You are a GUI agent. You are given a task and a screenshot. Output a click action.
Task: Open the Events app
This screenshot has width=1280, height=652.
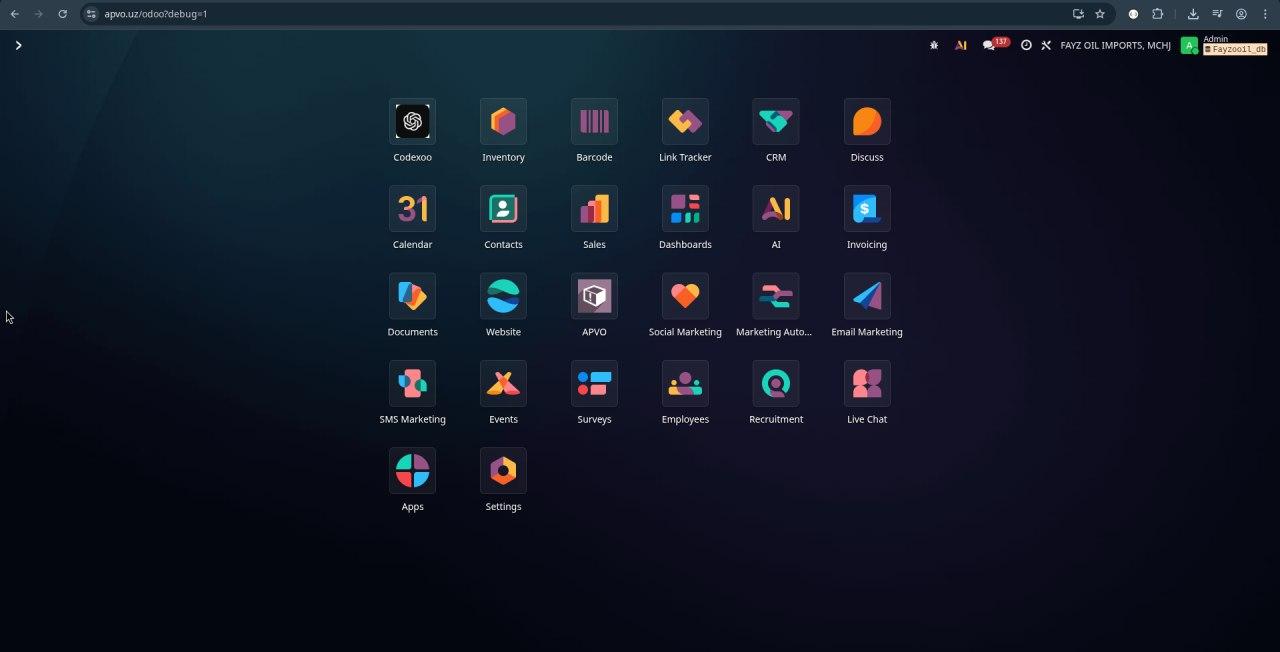(503, 384)
